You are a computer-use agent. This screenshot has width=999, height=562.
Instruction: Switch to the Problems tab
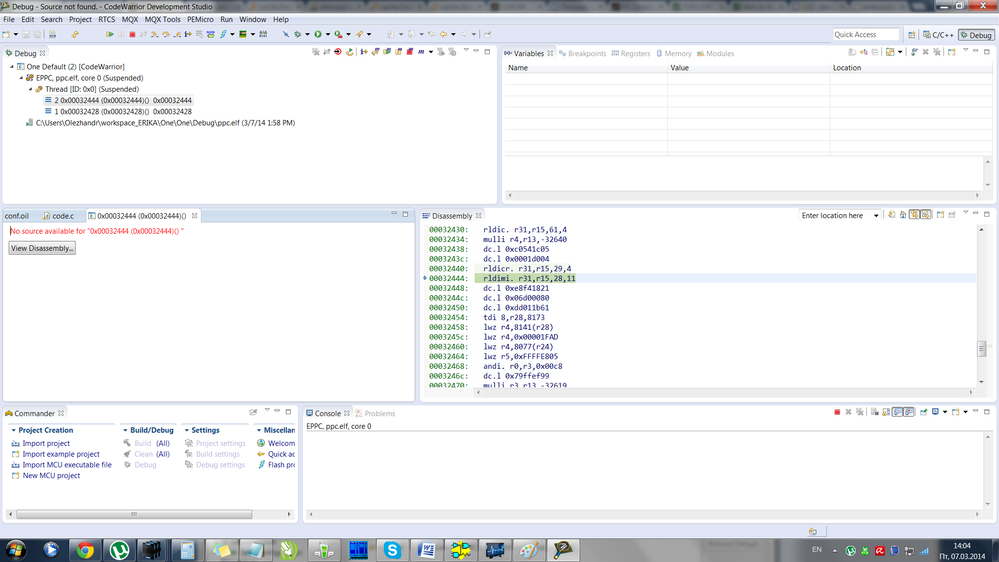point(375,414)
